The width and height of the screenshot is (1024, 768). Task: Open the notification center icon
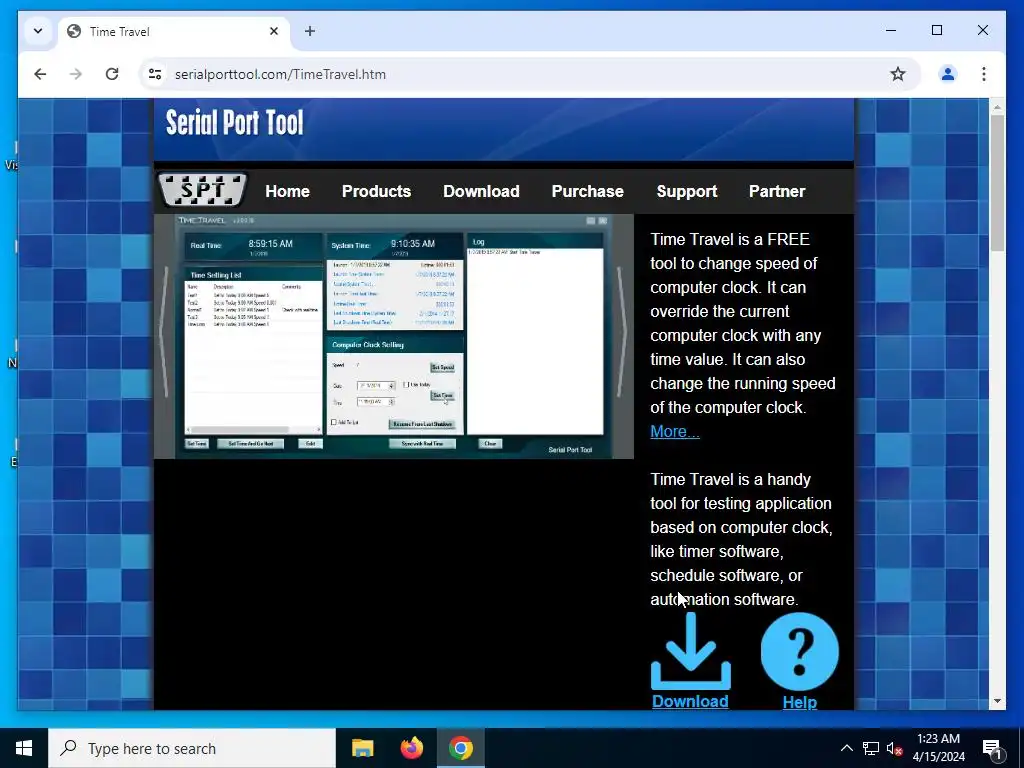coord(992,748)
